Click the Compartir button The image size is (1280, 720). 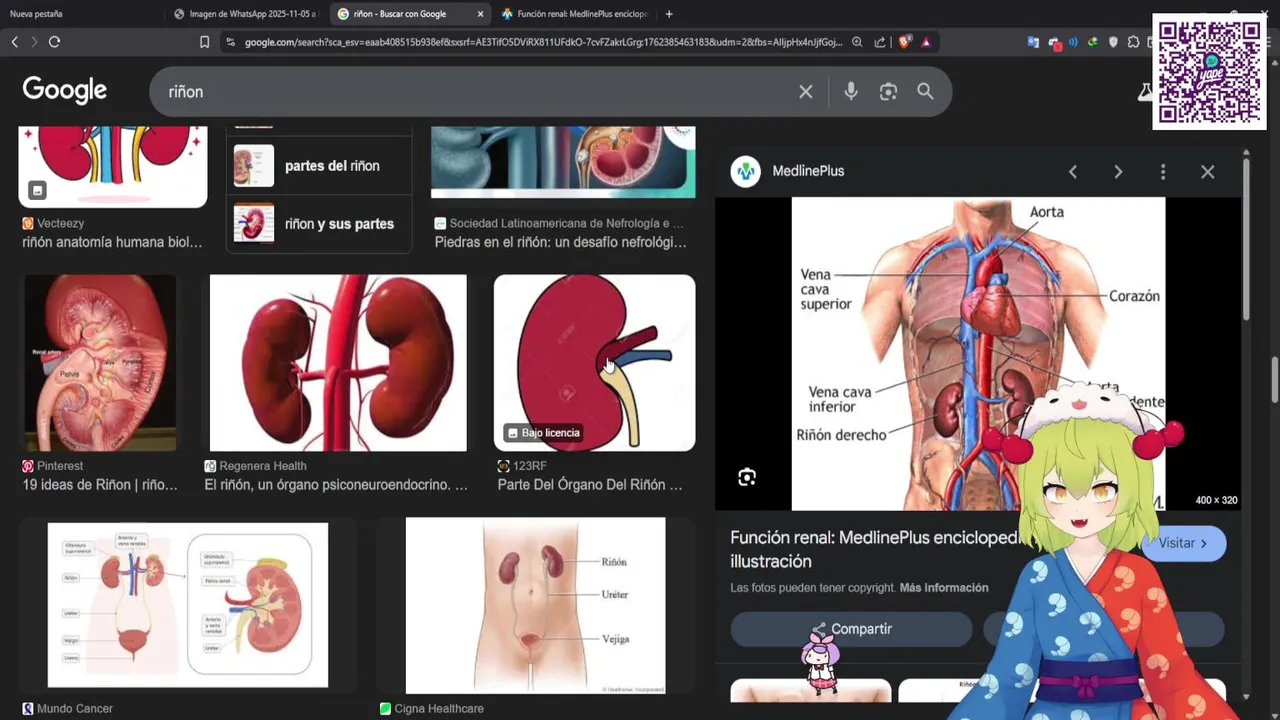click(x=851, y=629)
